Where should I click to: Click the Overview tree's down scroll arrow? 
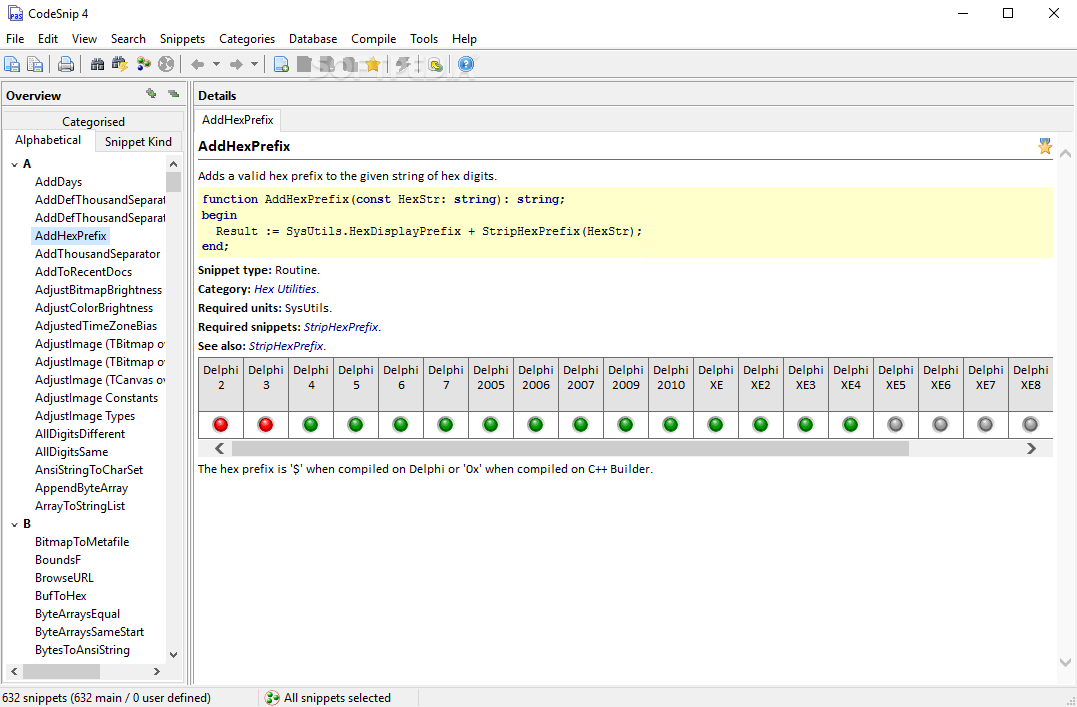[x=173, y=655]
